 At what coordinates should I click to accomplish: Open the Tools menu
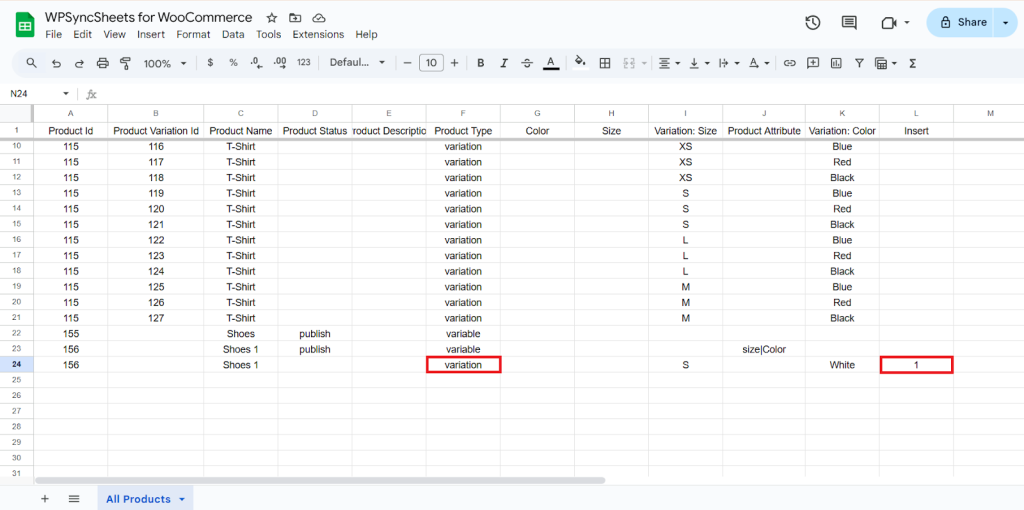coord(268,35)
